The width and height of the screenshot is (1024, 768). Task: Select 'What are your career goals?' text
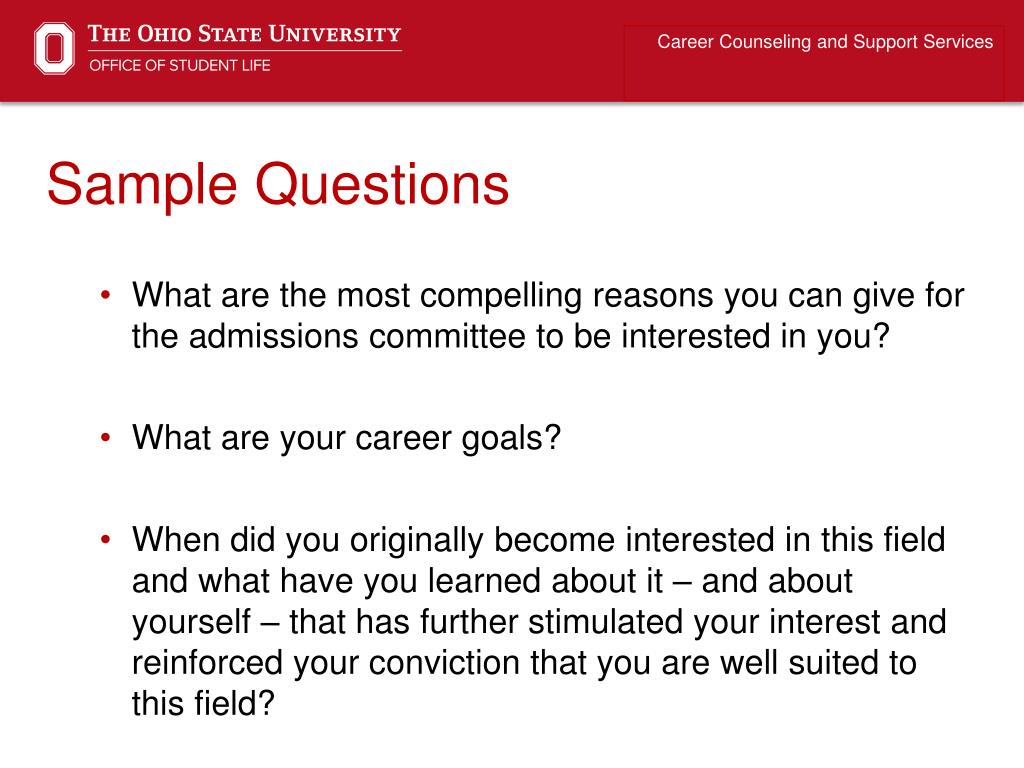pyautogui.click(x=346, y=438)
